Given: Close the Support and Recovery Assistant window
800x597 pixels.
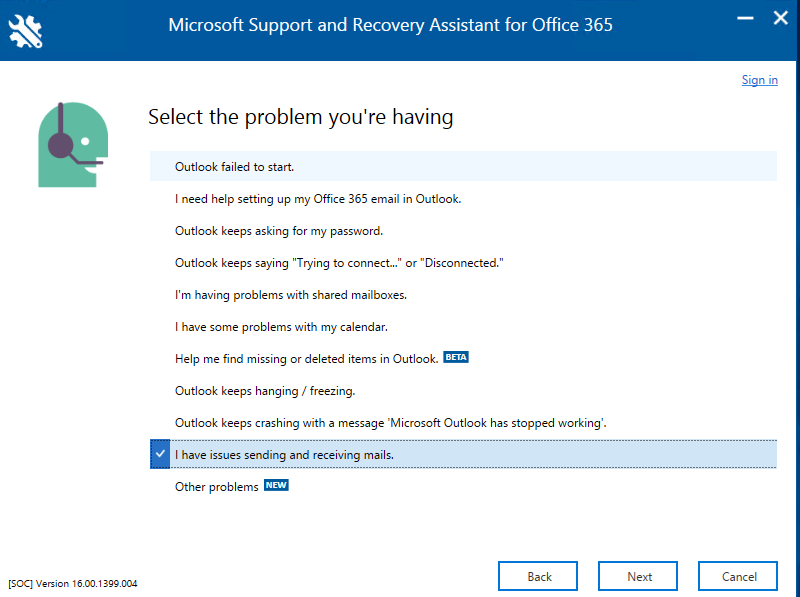Looking at the screenshot, I should pyautogui.click(x=781, y=18).
